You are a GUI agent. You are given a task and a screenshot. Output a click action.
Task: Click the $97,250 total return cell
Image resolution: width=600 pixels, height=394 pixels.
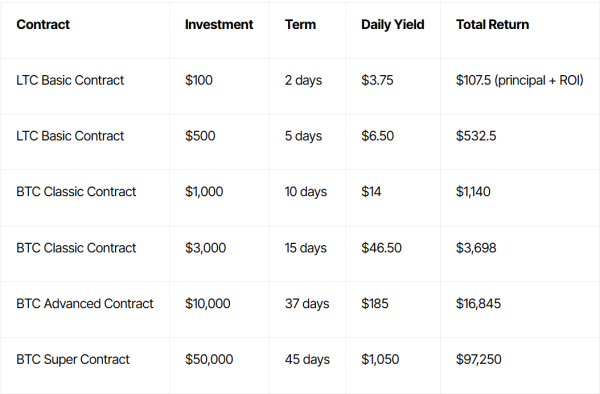(x=478, y=360)
